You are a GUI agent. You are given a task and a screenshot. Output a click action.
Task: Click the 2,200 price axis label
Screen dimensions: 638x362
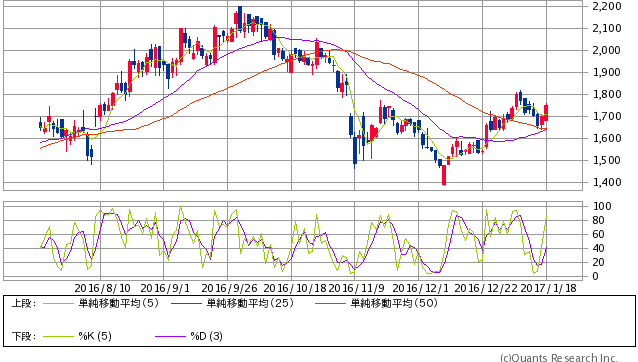(607, 6)
